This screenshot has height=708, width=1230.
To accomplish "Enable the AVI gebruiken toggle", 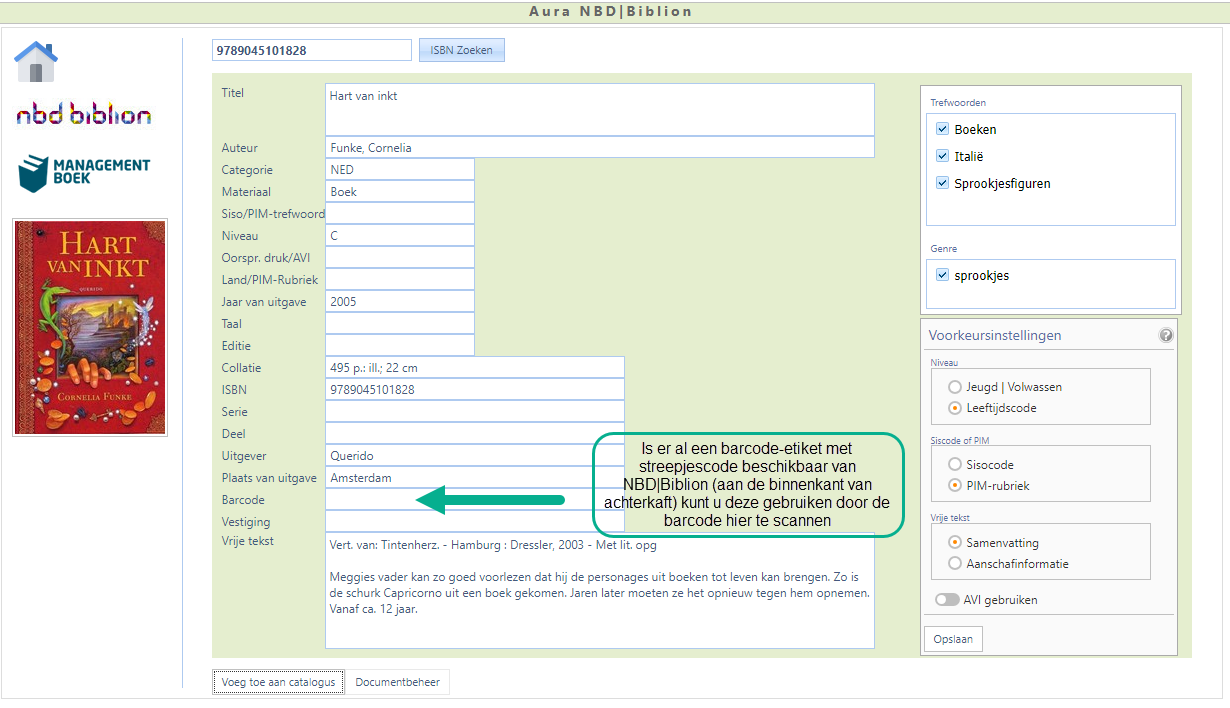I will point(946,600).
